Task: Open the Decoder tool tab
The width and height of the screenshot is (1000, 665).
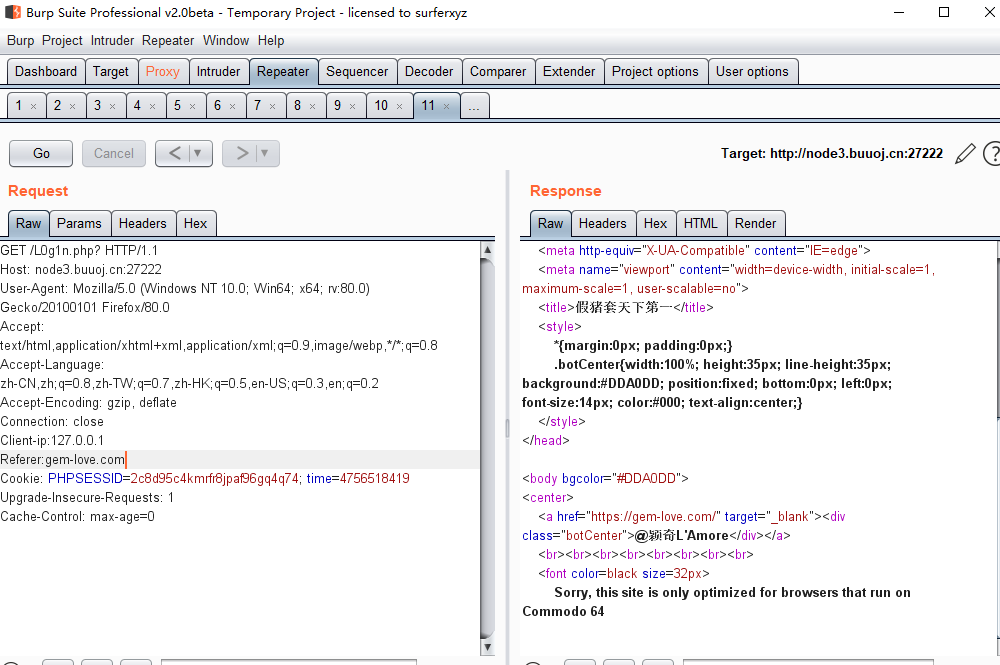Action: point(429,72)
